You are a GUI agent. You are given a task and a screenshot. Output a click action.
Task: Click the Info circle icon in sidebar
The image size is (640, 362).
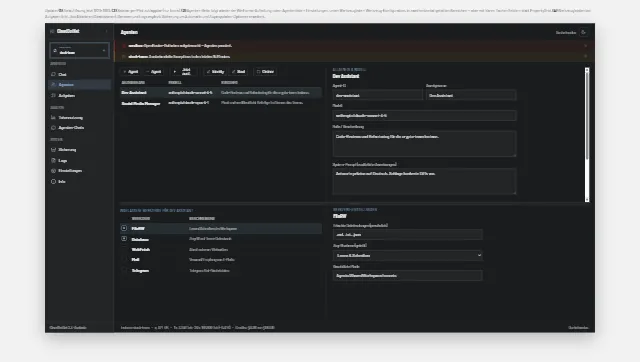point(53,181)
